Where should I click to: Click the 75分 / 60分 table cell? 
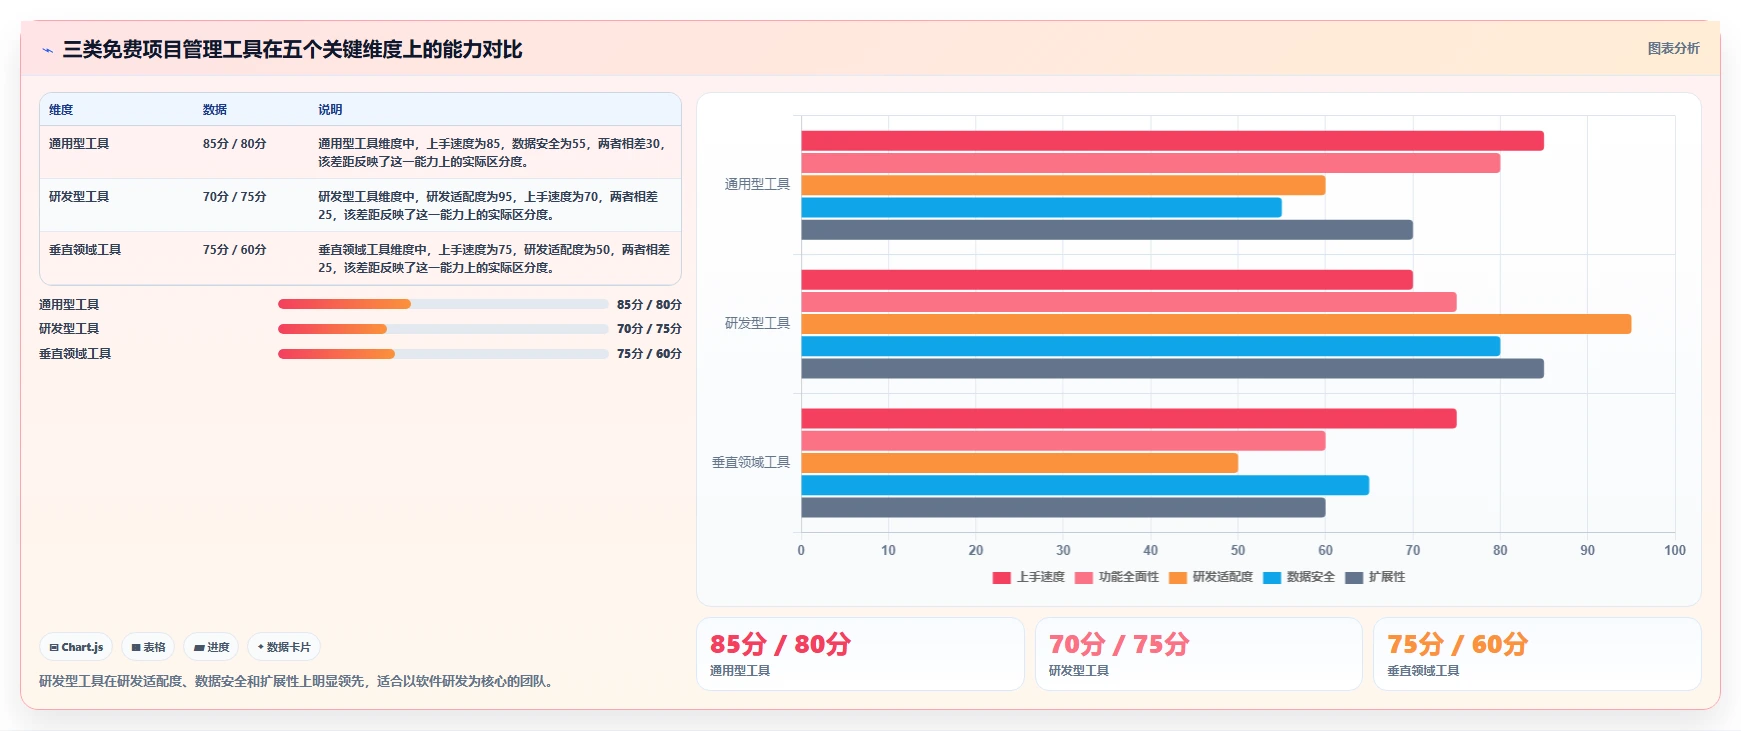[235, 249]
